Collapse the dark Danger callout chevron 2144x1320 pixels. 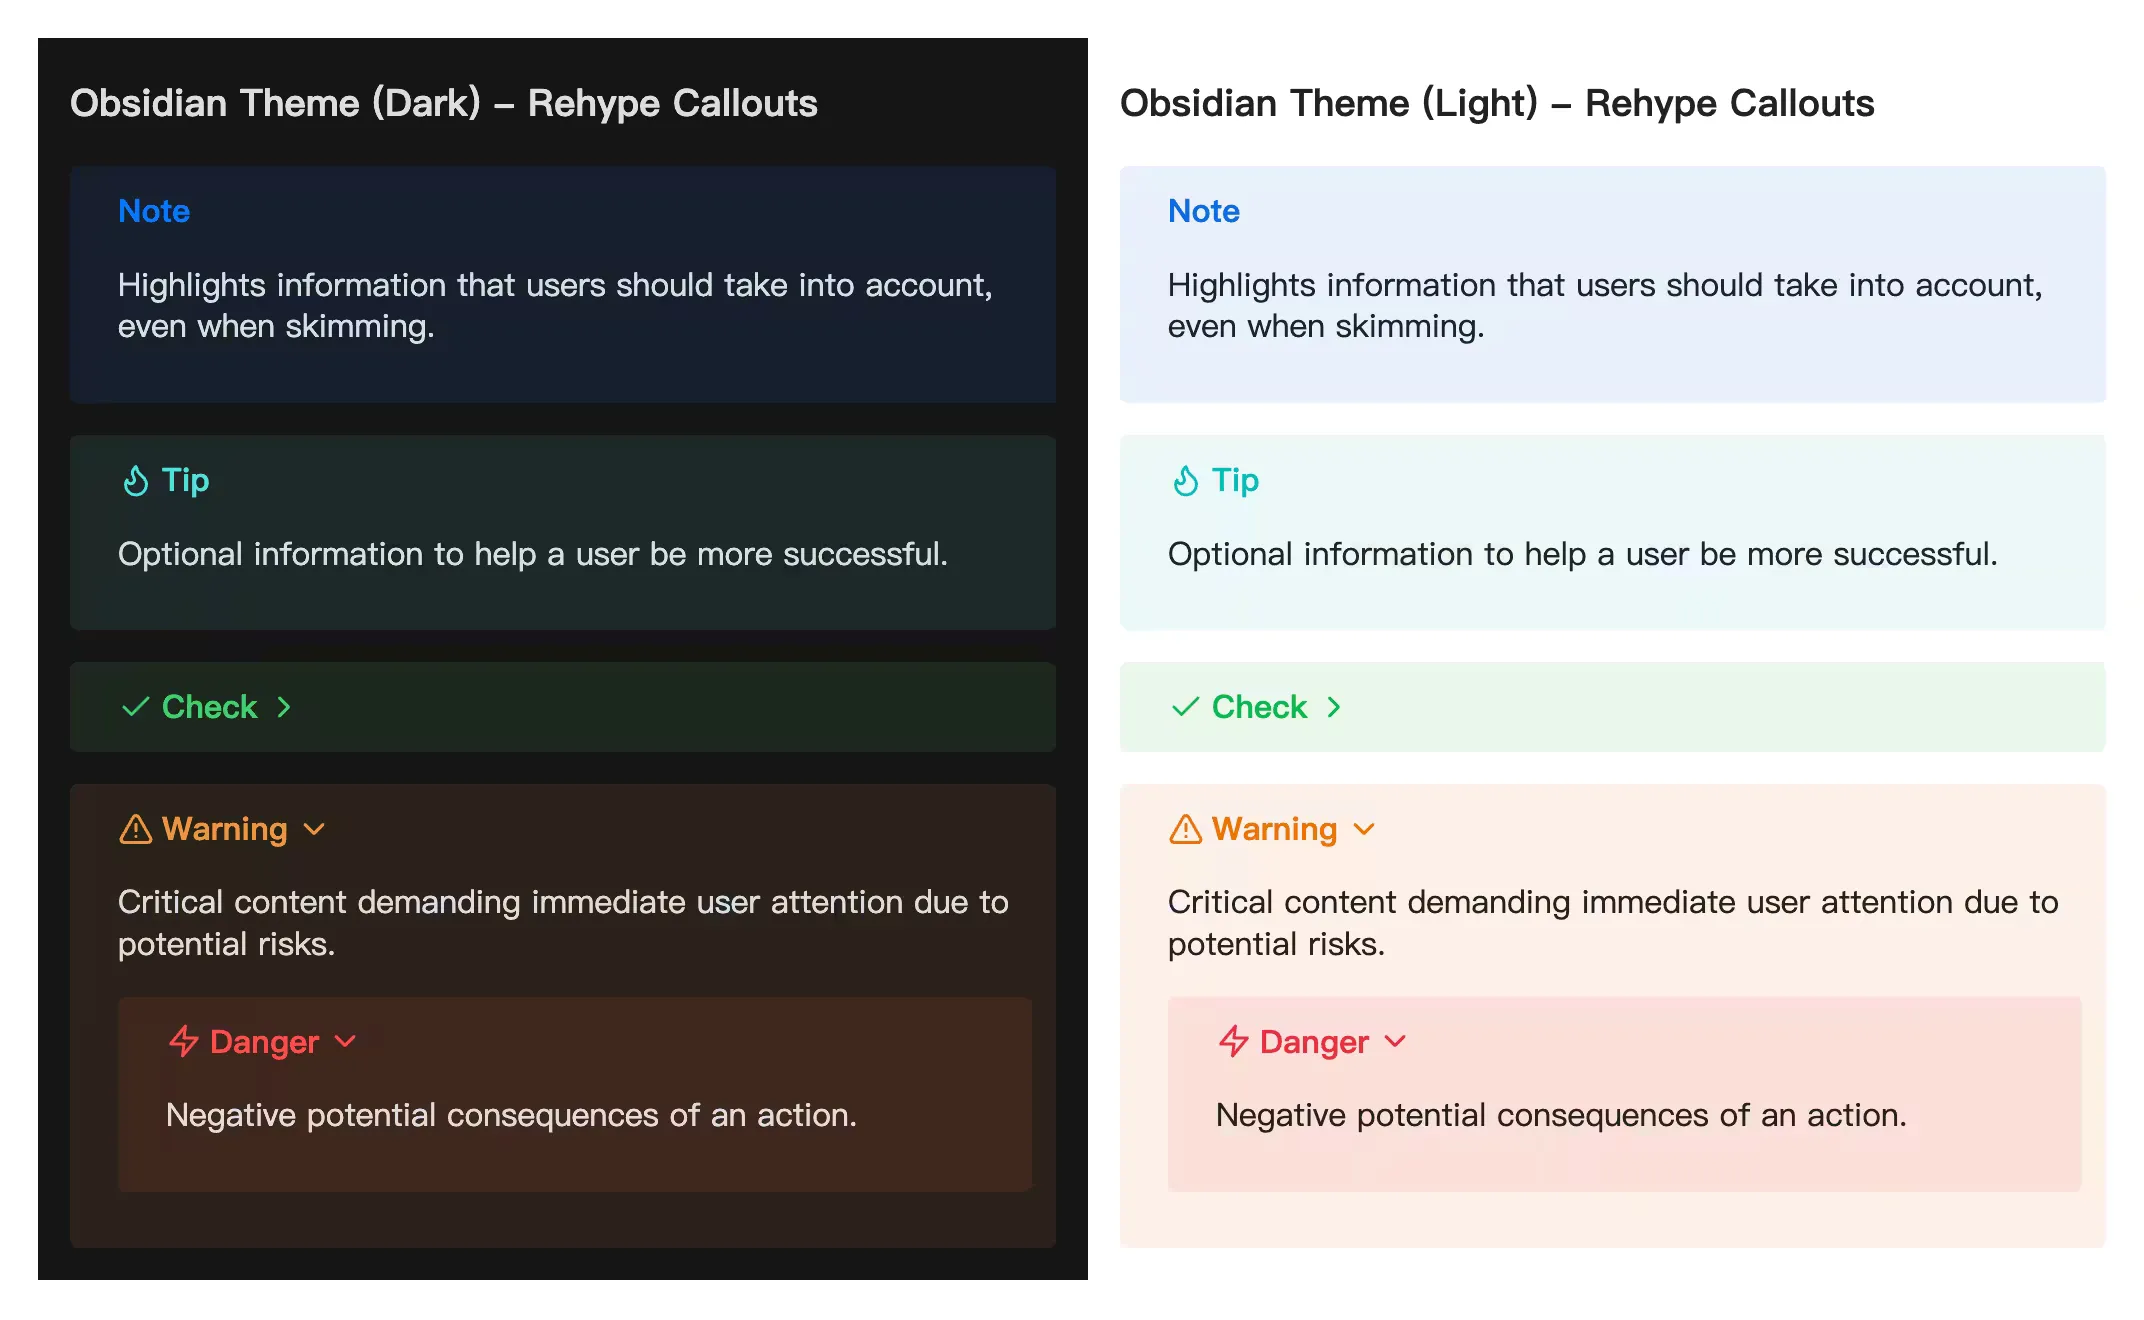pyautogui.click(x=346, y=1041)
